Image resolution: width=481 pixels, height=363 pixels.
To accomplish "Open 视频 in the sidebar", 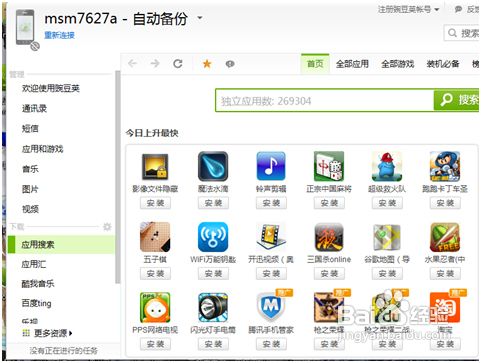I will click(x=30, y=209).
